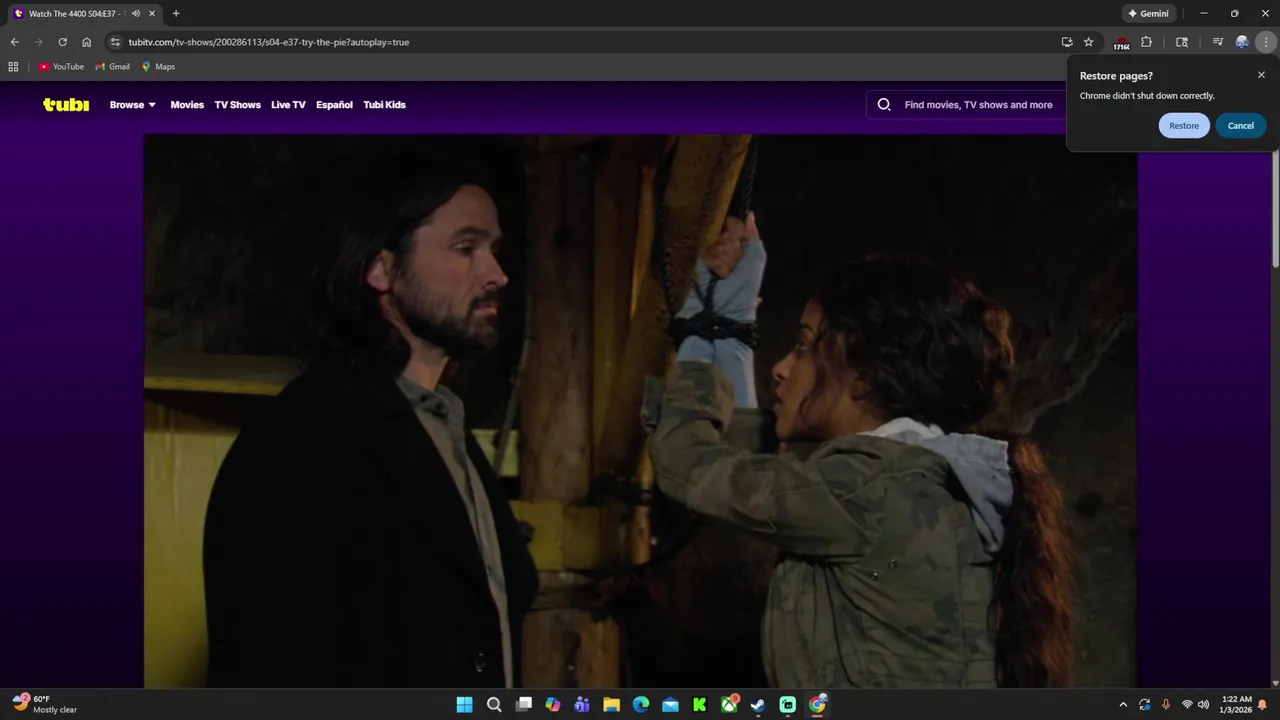This screenshot has width=1280, height=720.
Task: Open the Chrome apps grid in bookmarks bar
Action: coord(13,67)
